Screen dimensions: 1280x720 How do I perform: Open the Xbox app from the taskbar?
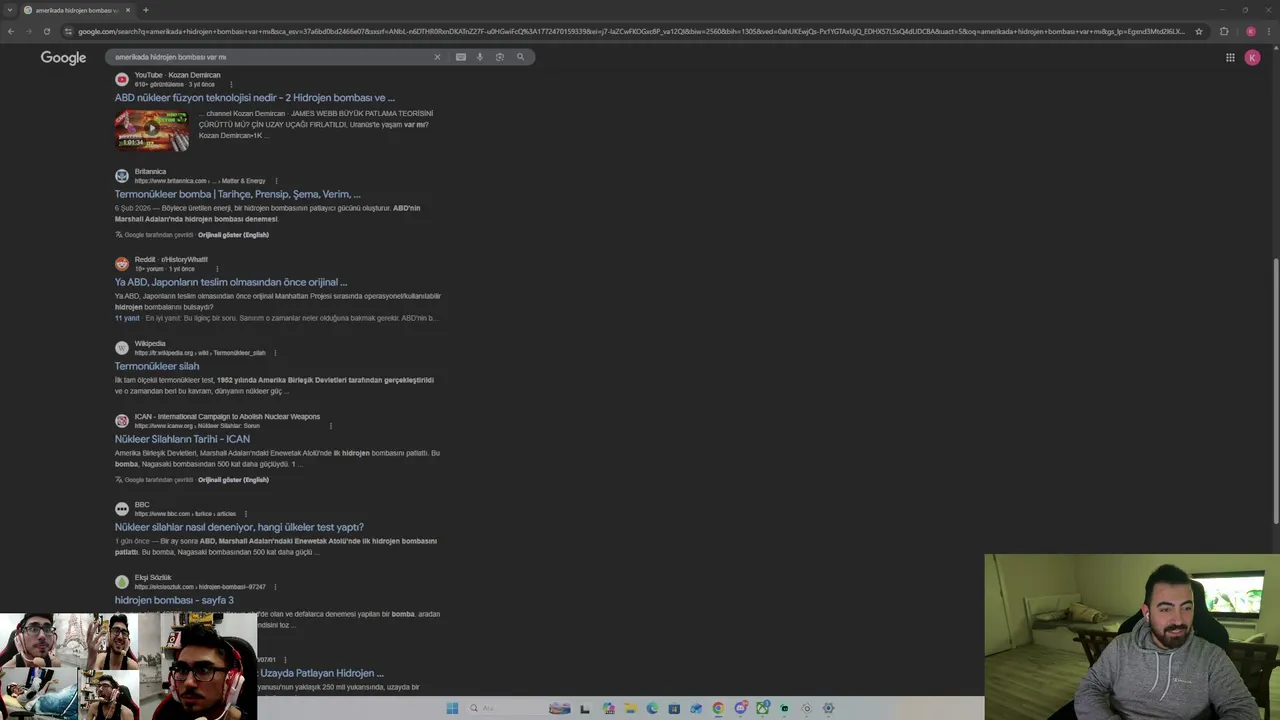click(x=762, y=708)
